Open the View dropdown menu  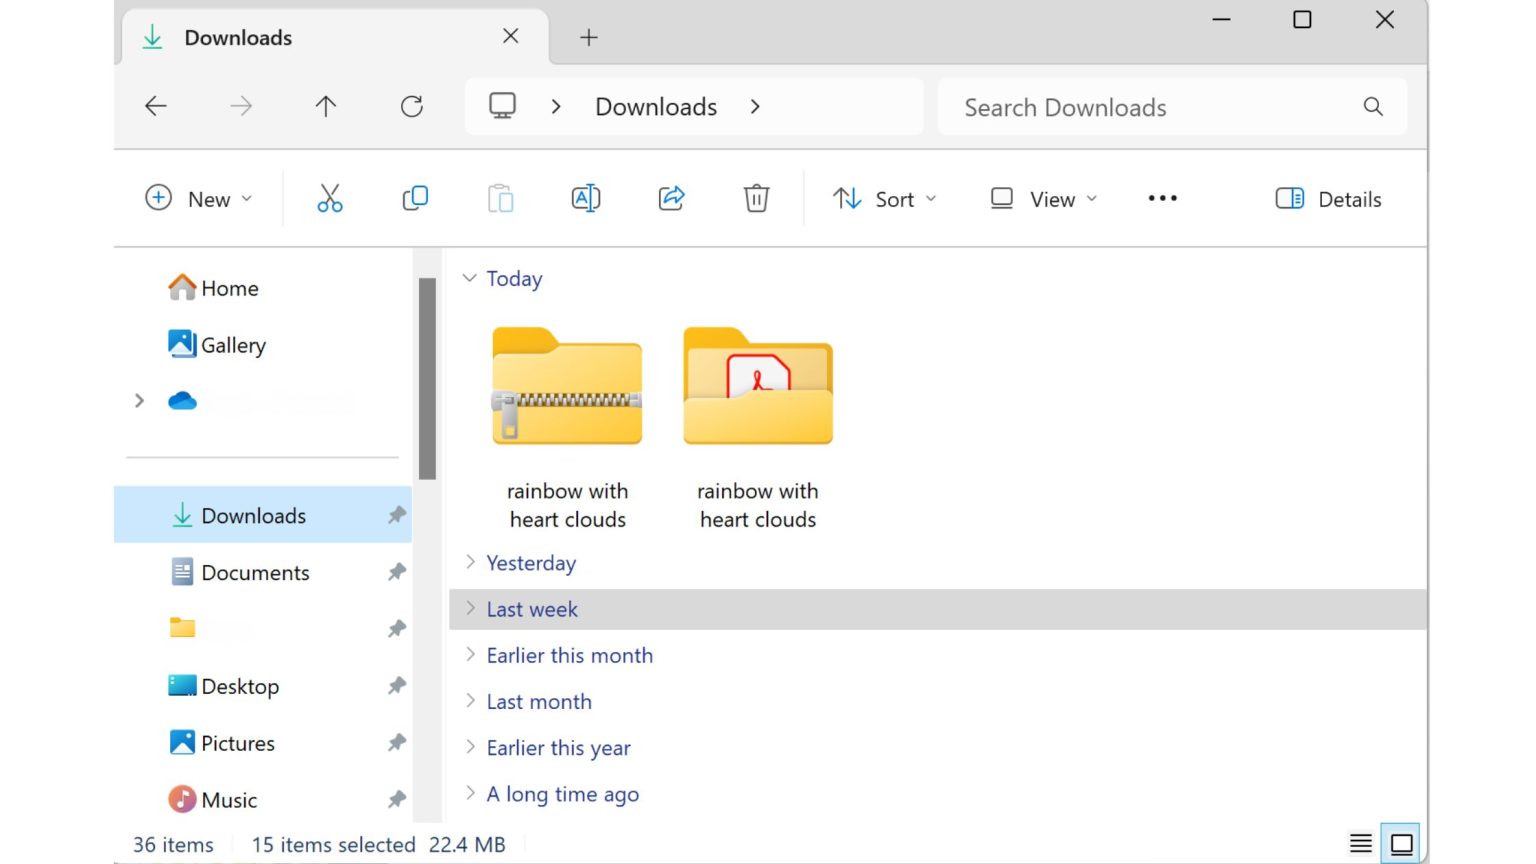point(1044,199)
